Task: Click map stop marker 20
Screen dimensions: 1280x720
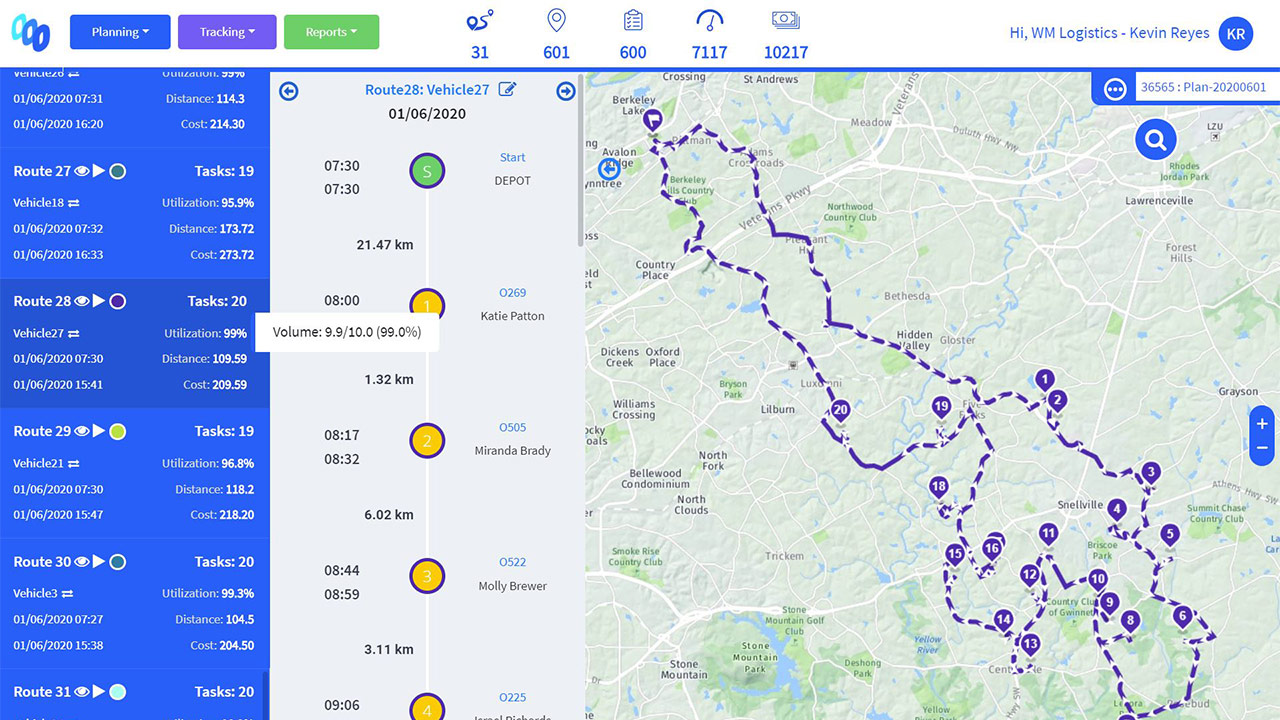Action: pyautogui.click(x=840, y=412)
